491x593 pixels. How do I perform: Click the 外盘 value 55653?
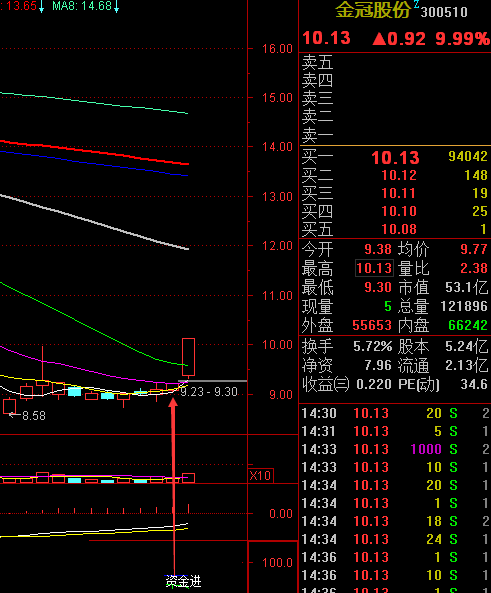[x=372, y=325]
